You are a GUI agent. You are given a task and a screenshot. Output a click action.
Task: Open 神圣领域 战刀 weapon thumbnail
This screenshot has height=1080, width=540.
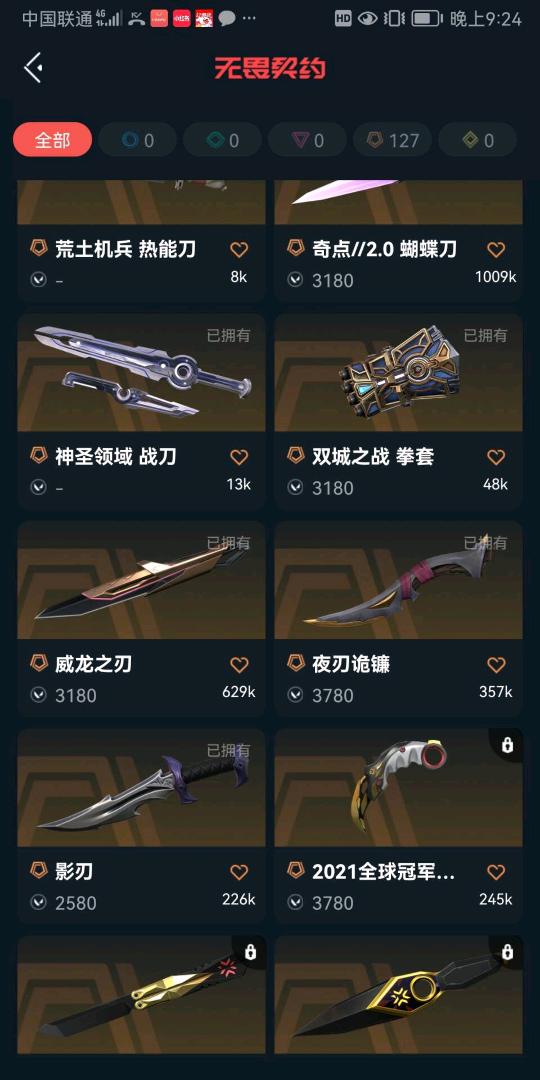[x=141, y=373]
